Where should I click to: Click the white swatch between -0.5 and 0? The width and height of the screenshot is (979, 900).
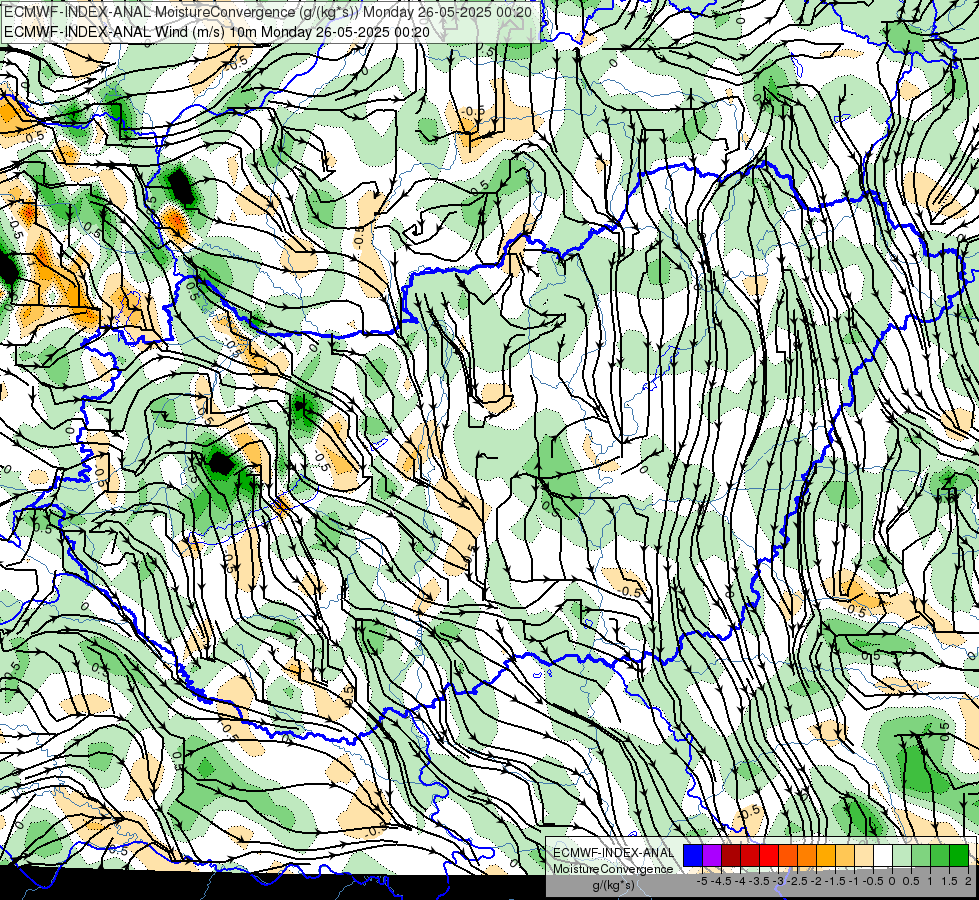pos(883,855)
